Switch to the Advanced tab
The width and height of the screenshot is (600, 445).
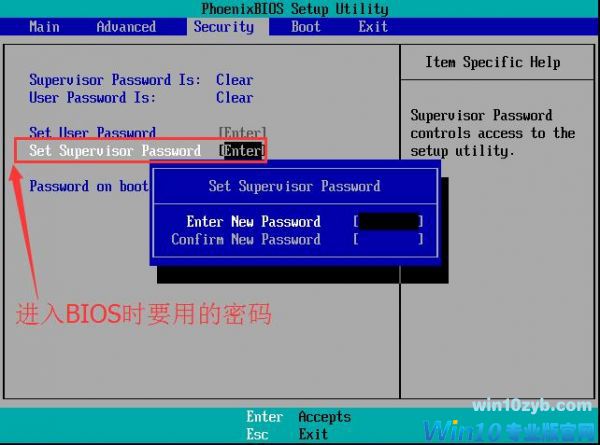click(x=126, y=27)
